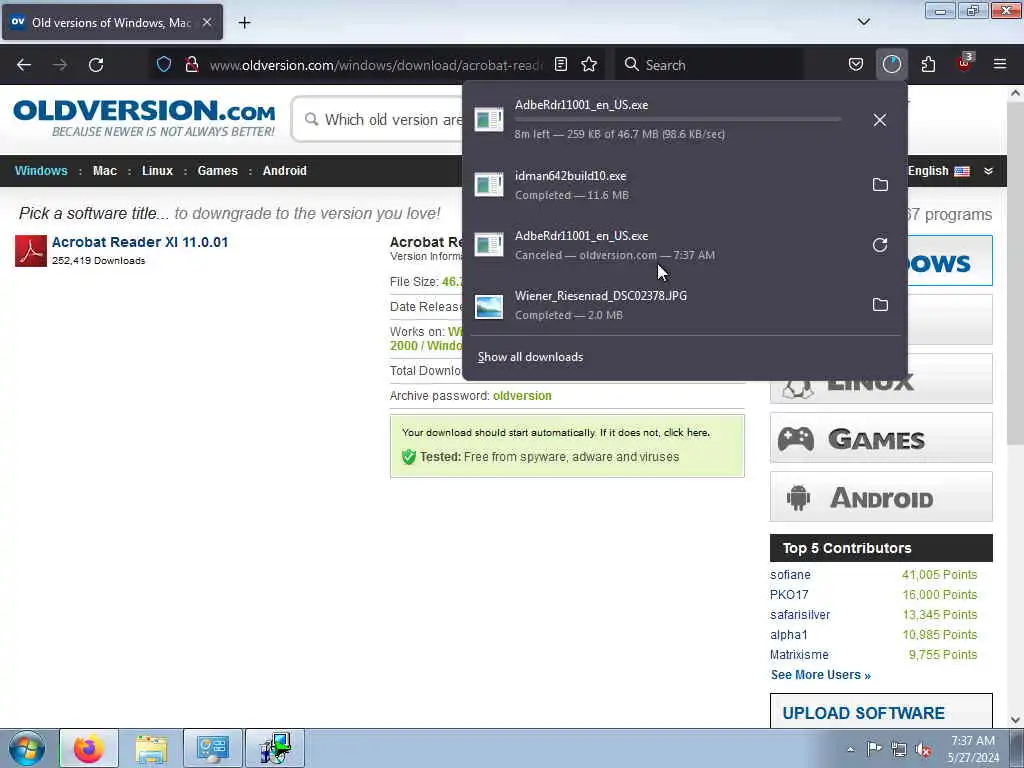The image size is (1024, 768).
Task: Close the Old versions of Windows tab
Action: (206, 22)
